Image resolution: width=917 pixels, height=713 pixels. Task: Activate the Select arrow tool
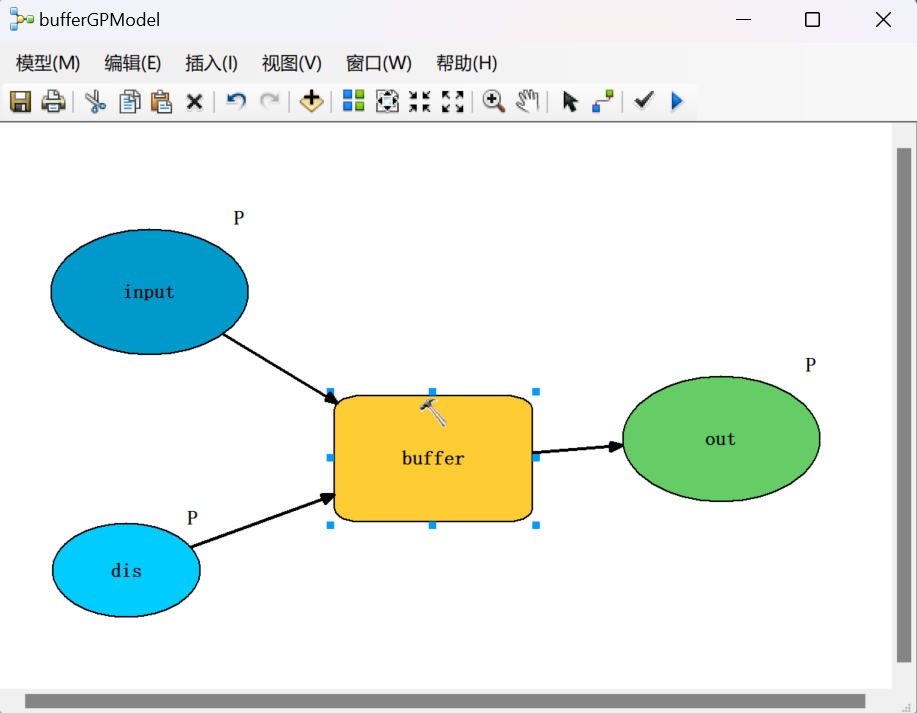tap(569, 101)
